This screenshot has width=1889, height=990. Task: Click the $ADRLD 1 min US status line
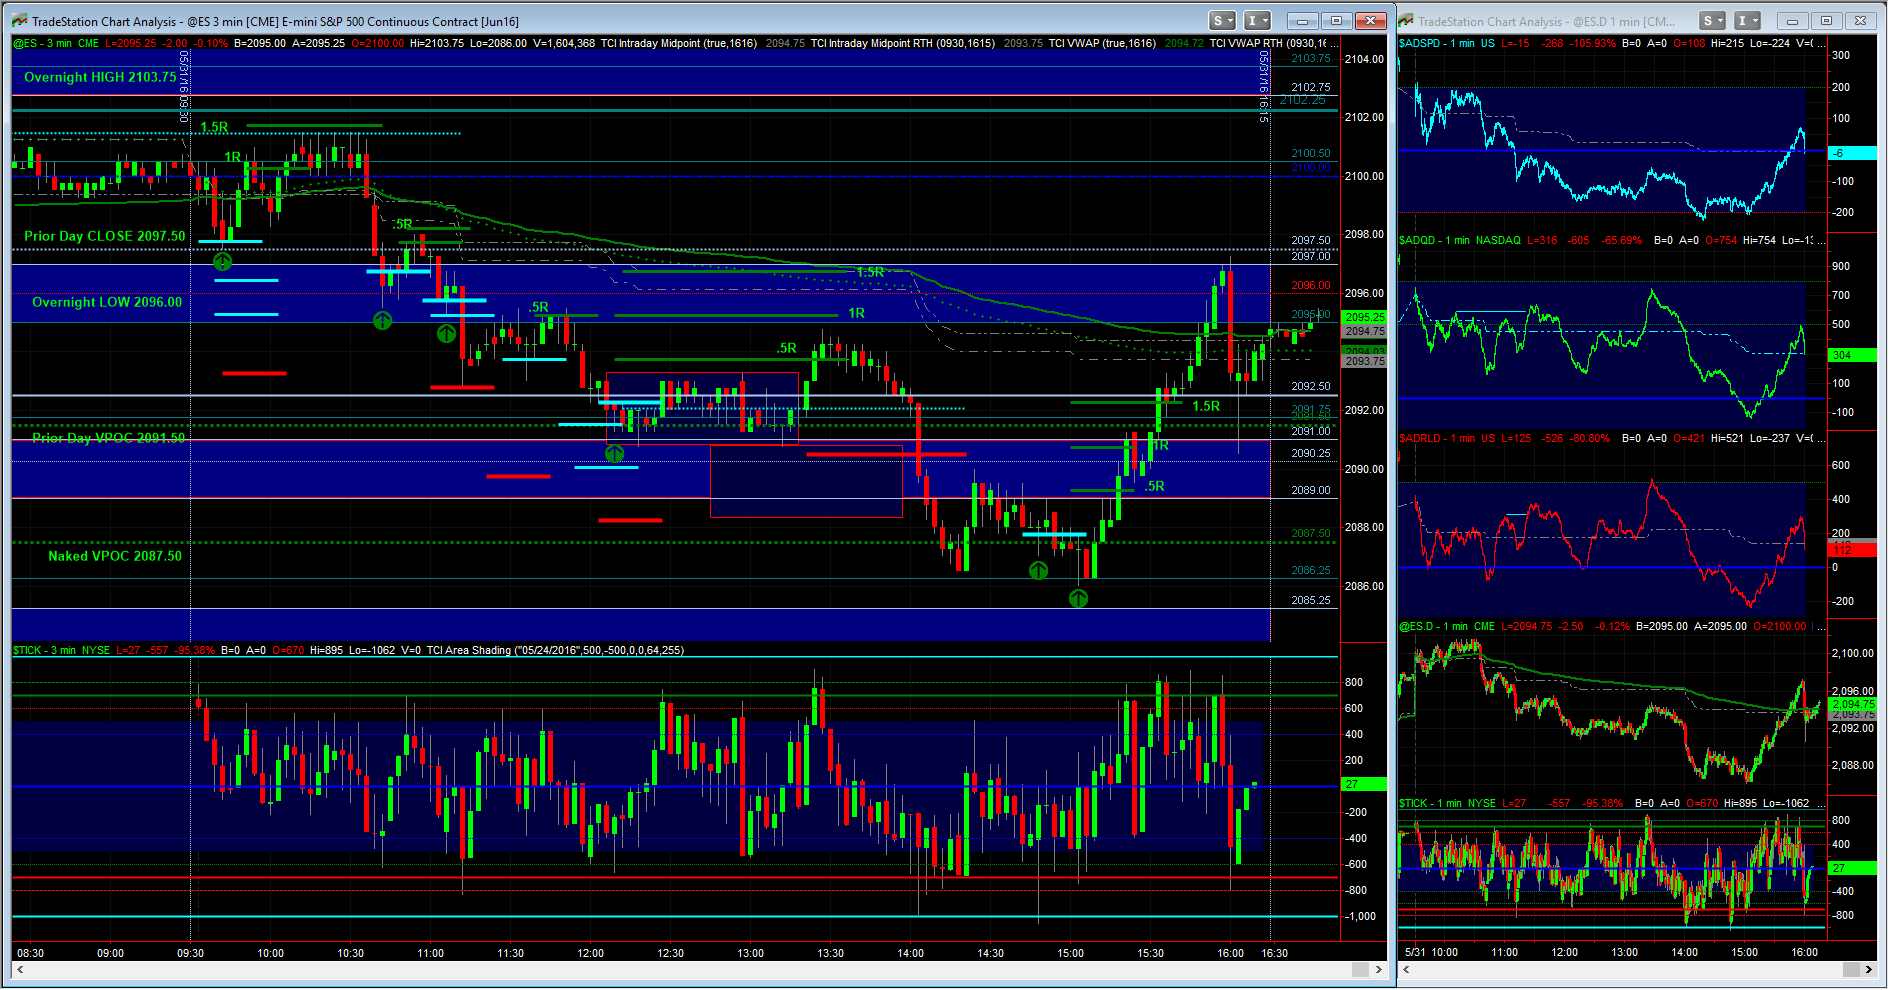(1612, 438)
